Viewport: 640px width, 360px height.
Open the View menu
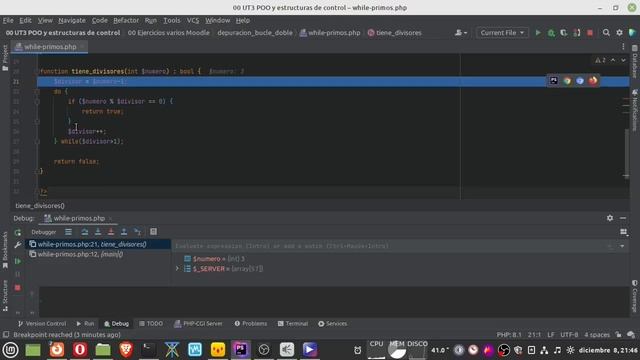click(45, 20)
